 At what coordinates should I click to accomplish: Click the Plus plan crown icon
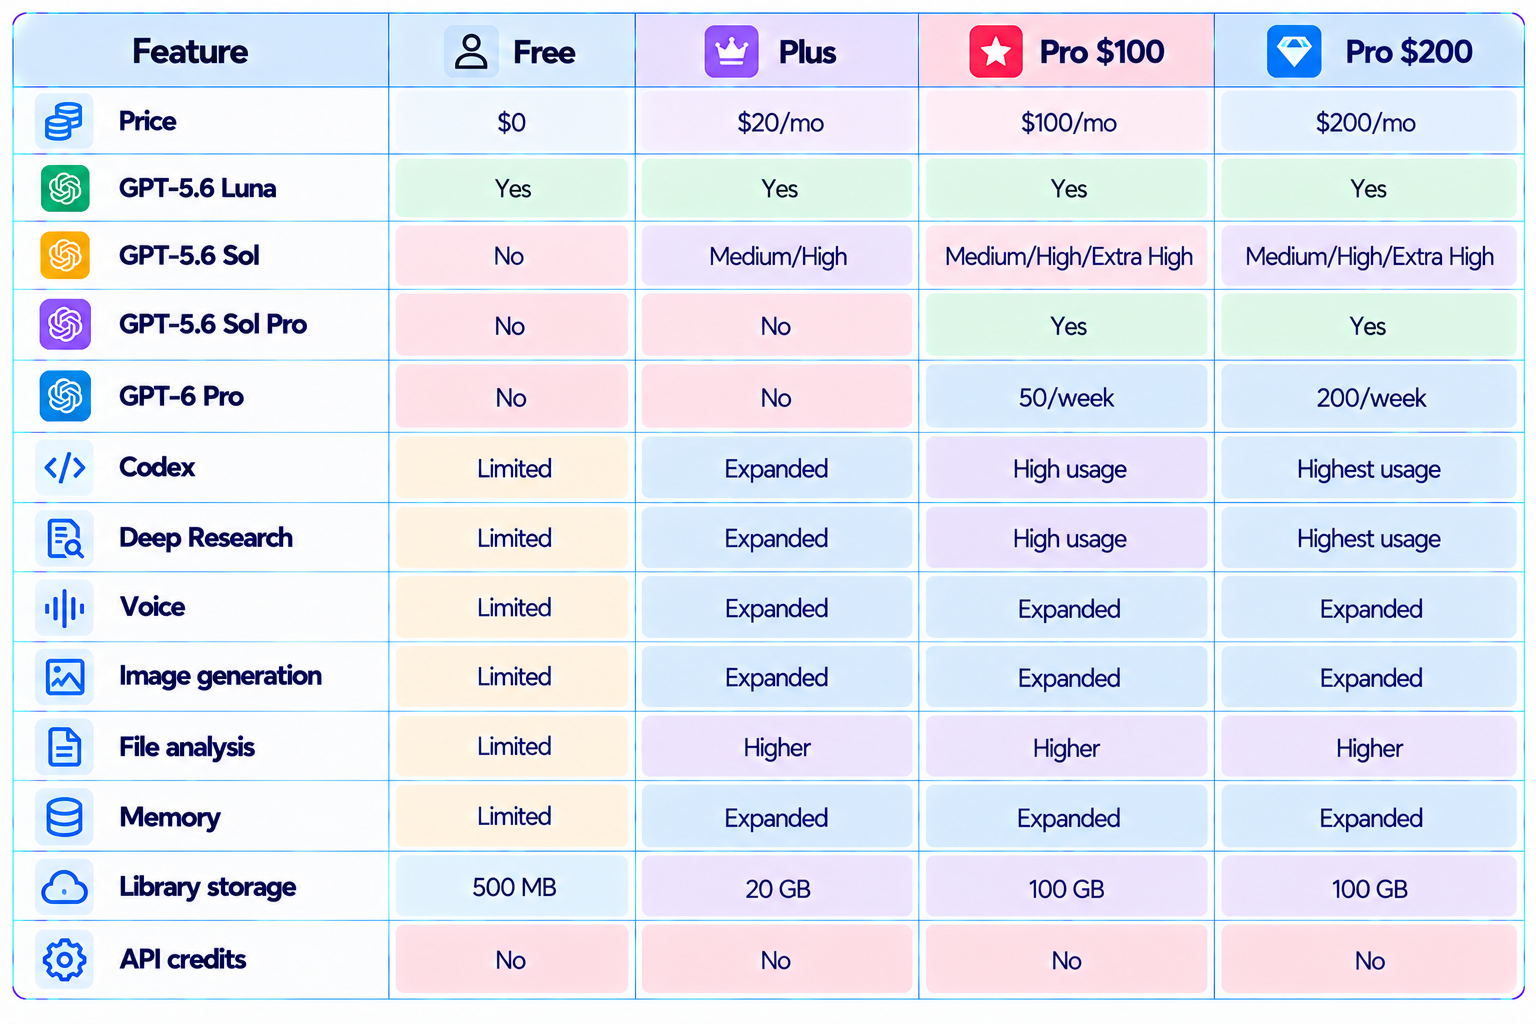click(732, 52)
